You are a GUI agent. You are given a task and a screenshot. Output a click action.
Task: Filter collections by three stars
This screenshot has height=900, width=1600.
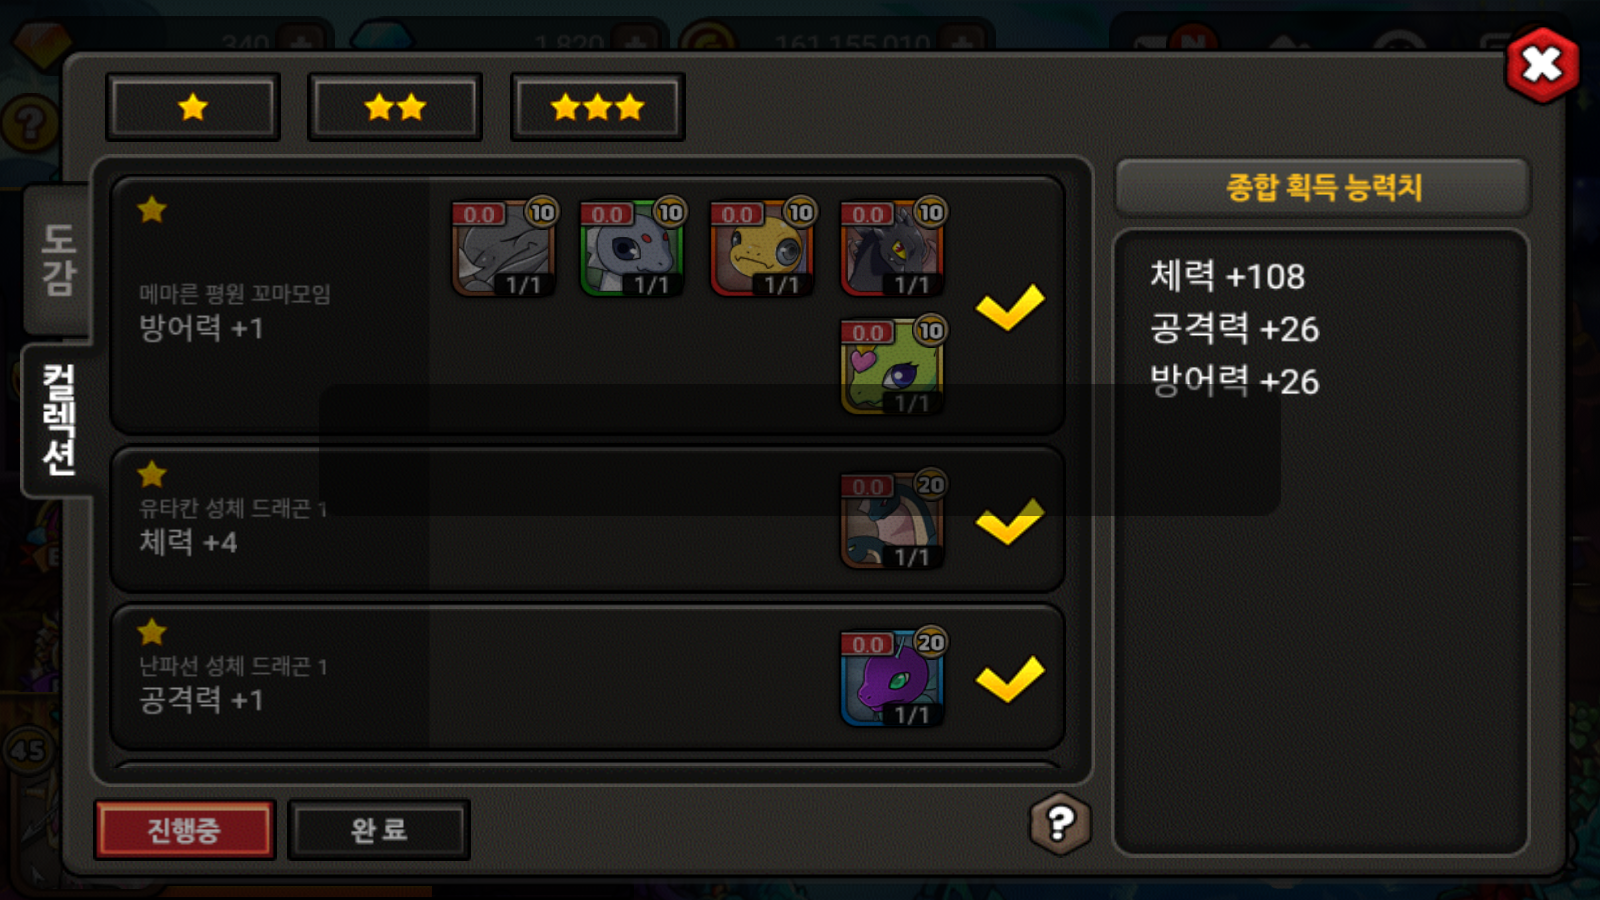[x=598, y=107]
